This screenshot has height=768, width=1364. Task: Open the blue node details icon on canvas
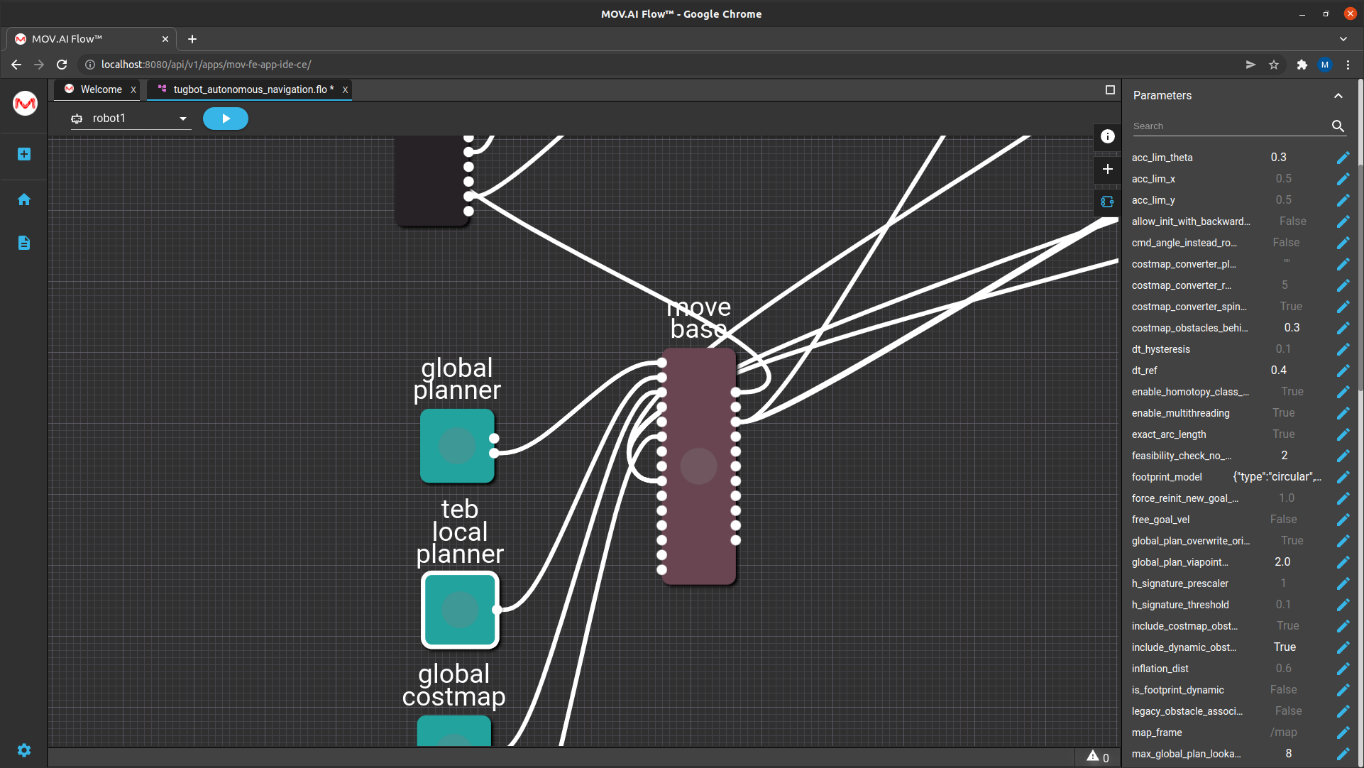(x=1107, y=201)
